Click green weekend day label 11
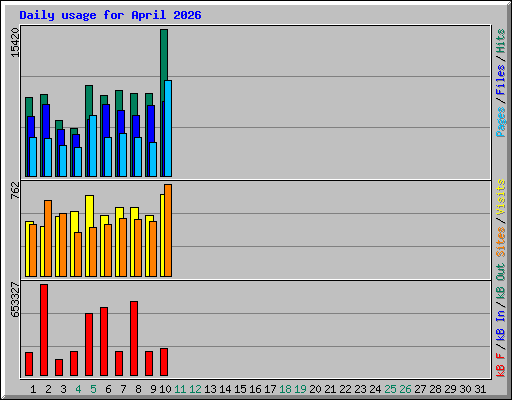512x400 pixels. click(x=180, y=389)
